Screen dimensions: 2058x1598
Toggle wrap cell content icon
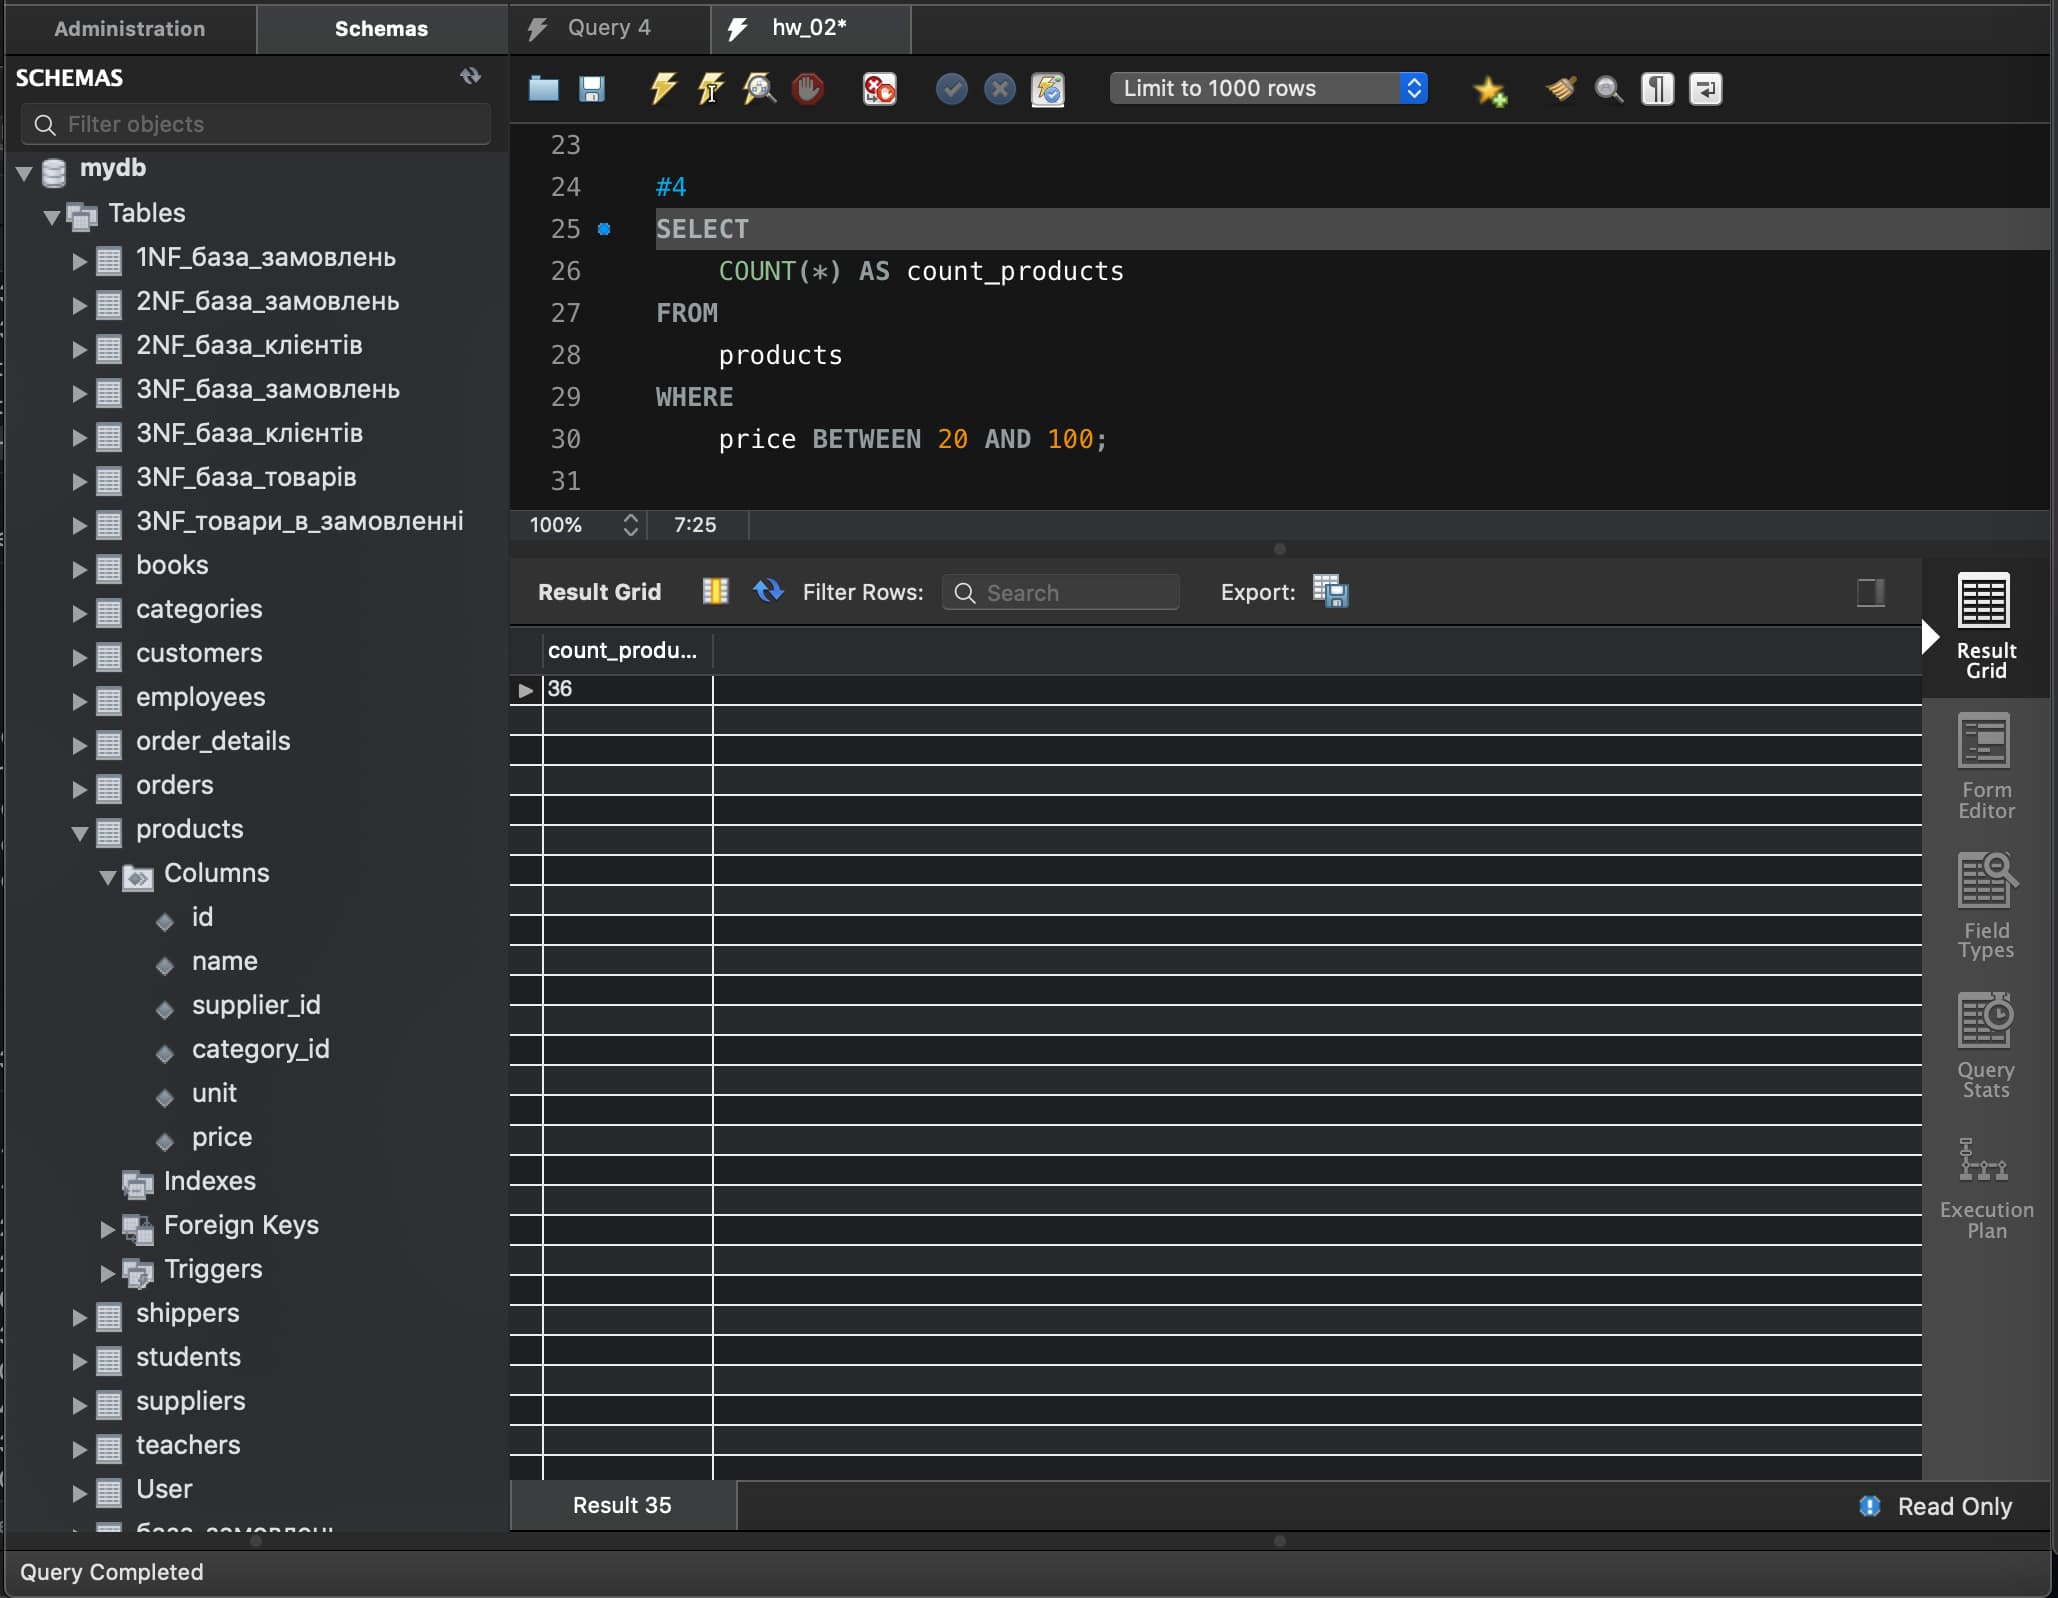click(715, 591)
